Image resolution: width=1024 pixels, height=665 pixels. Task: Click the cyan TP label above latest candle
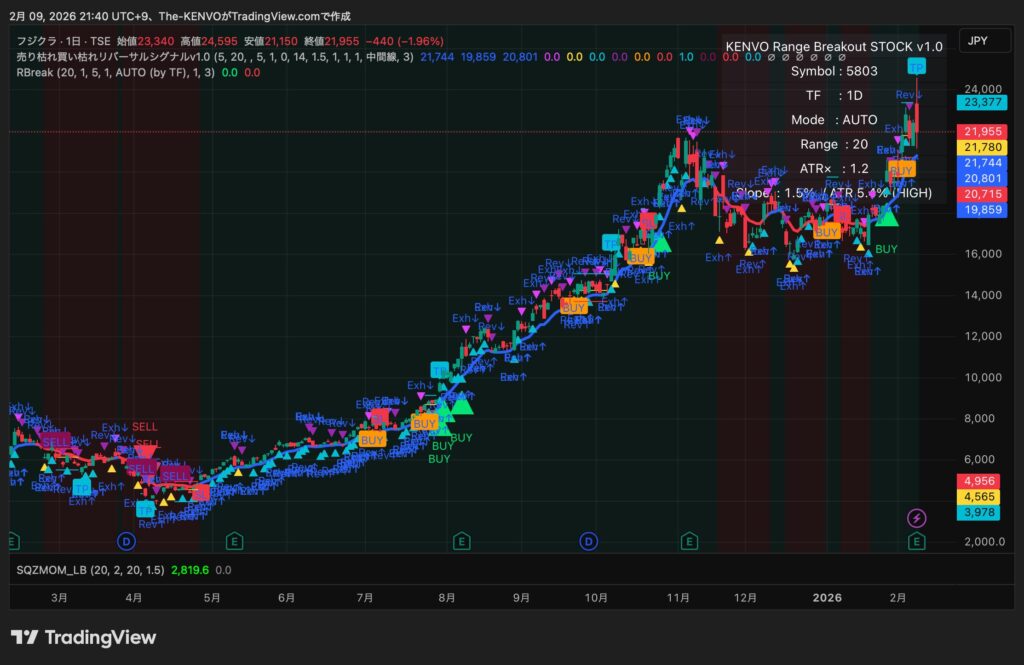[916, 67]
